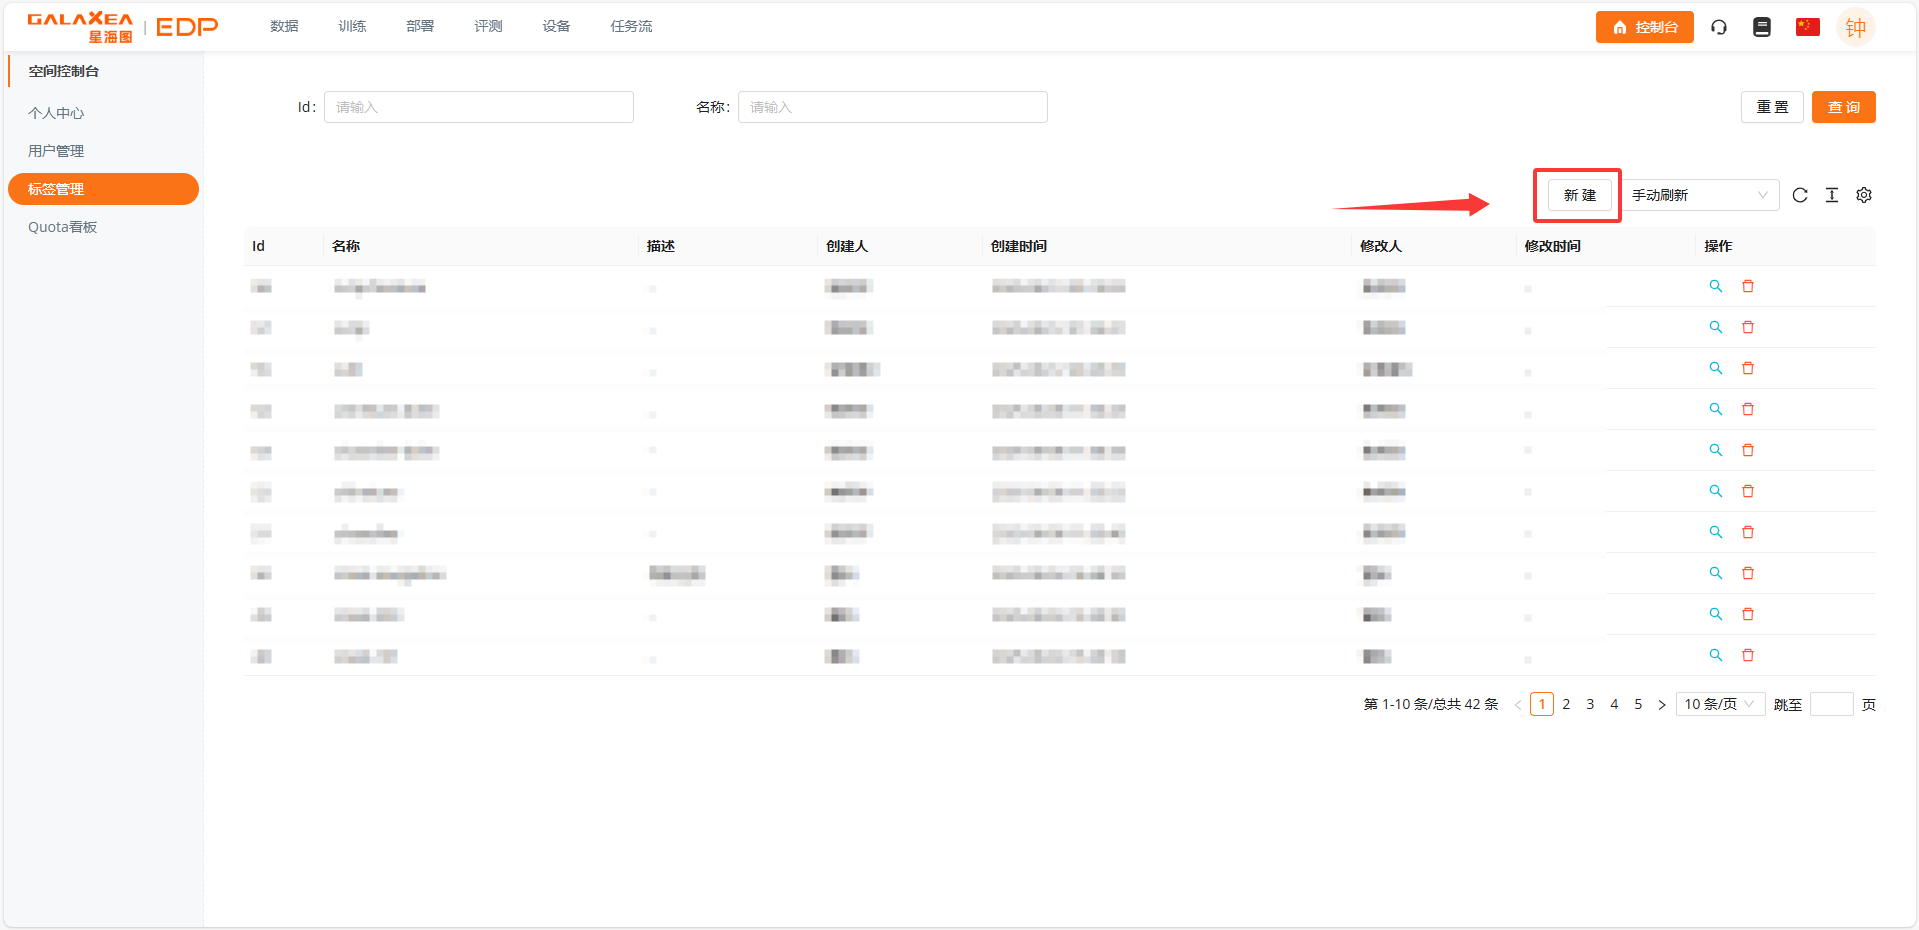Viewport: 1919px width, 930px height.
Task: Click the 新建 button
Action: tap(1580, 195)
